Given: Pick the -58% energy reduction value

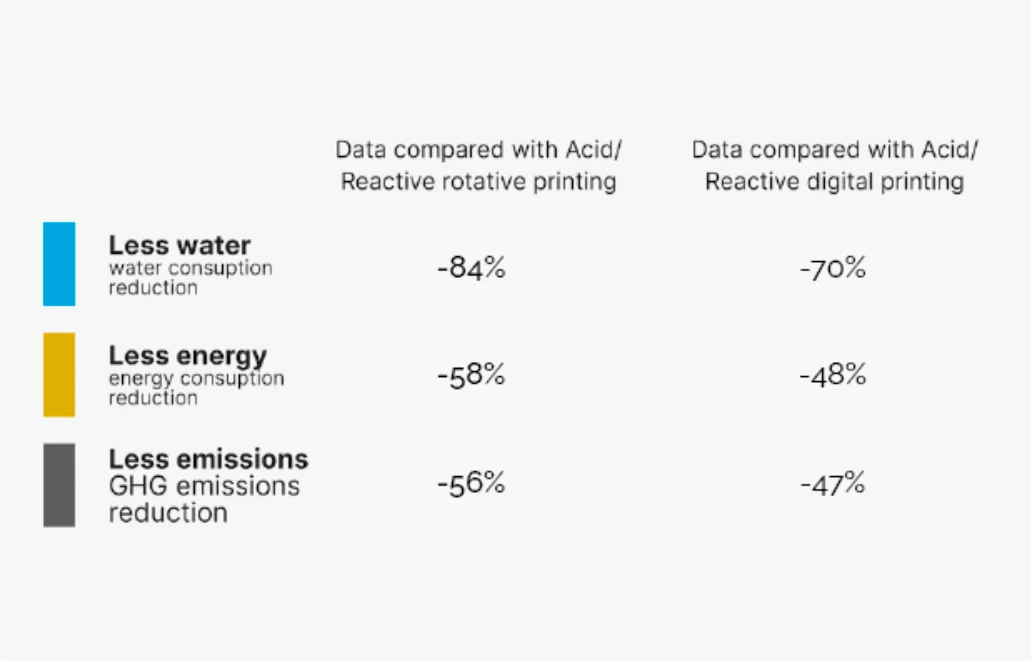Looking at the screenshot, I should pyautogui.click(x=471, y=376).
